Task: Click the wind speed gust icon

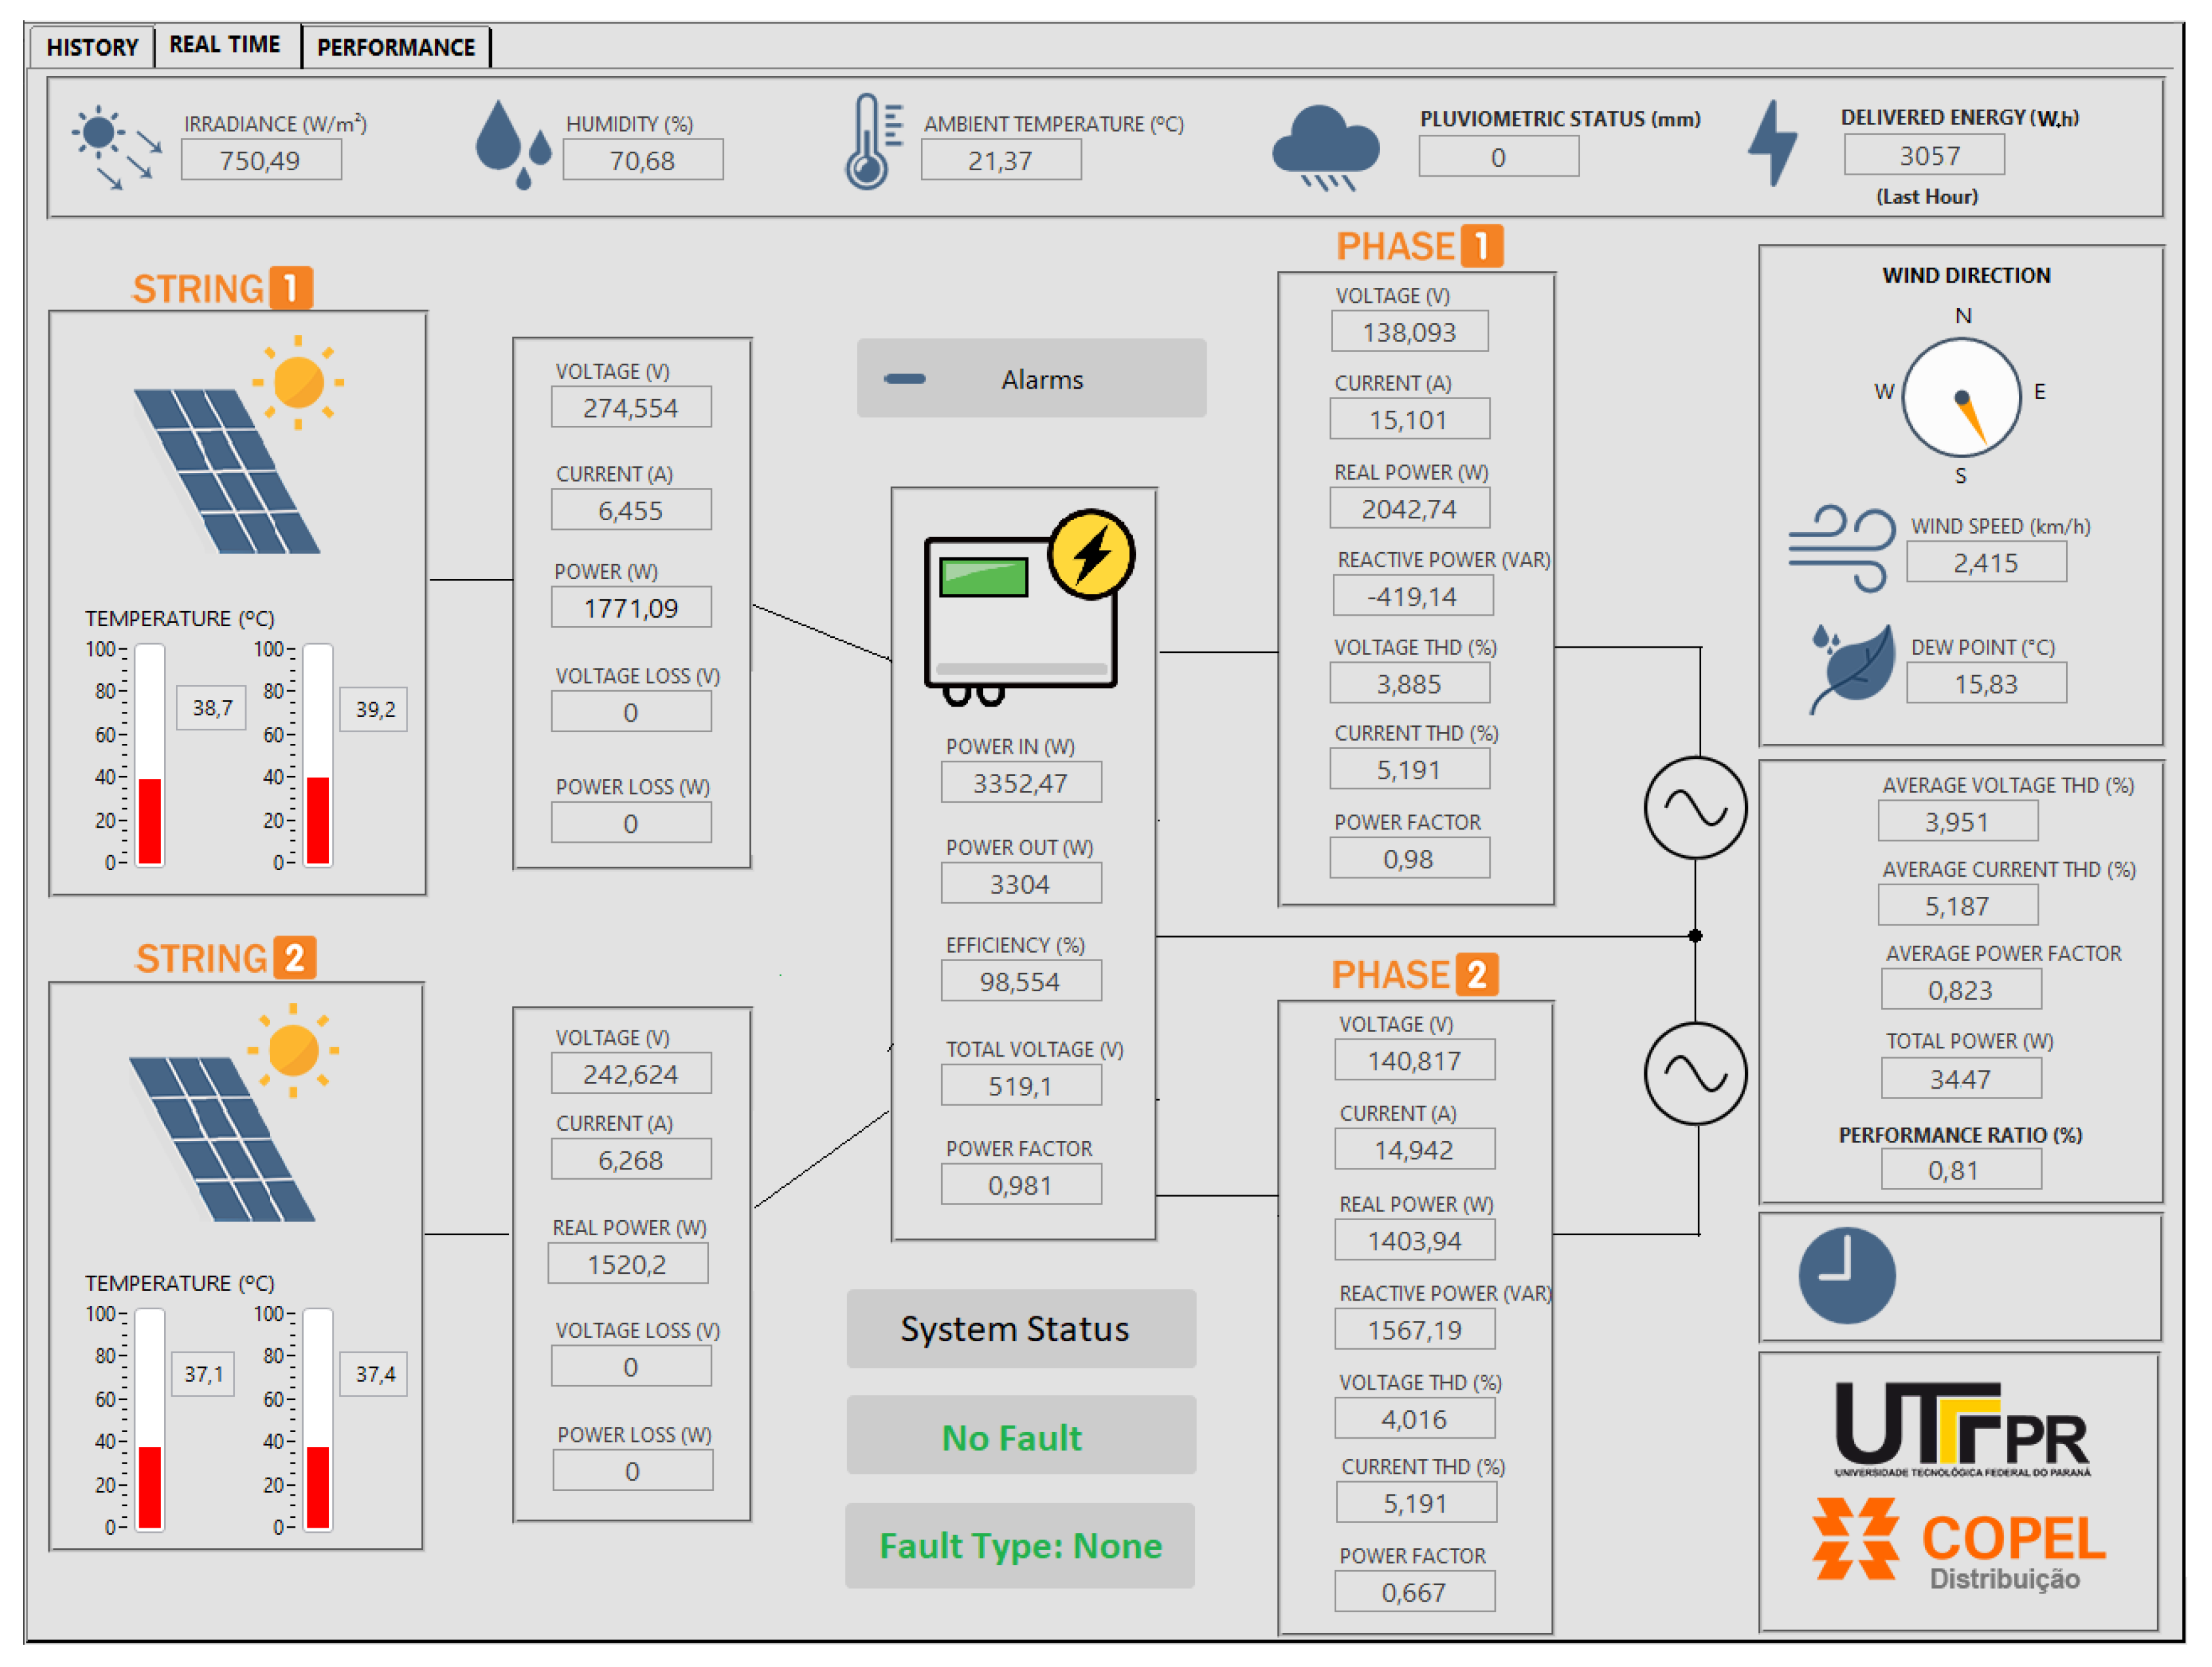Action: pyautogui.click(x=1840, y=548)
